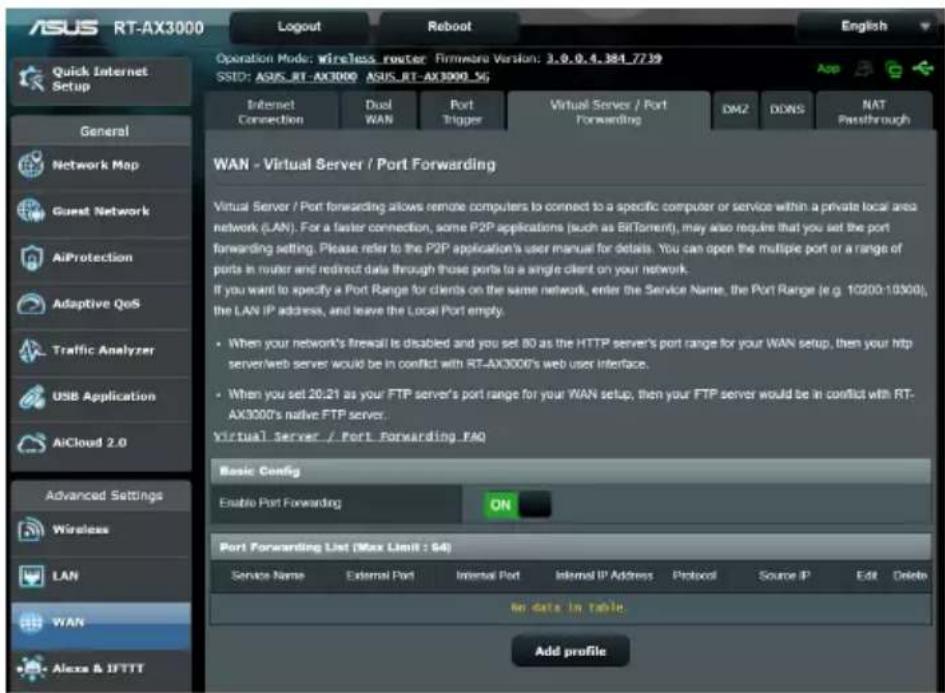The image size is (945, 693).
Task: Switch to the DMZ tab
Action: [x=735, y=110]
